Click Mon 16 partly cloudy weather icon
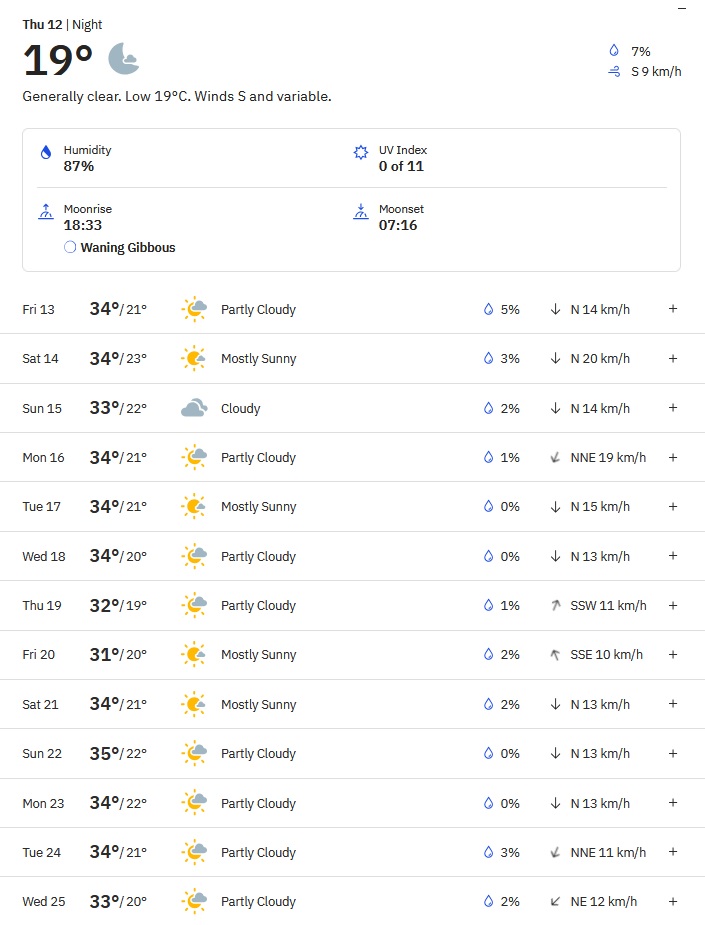The height and width of the screenshot is (925, 705). point(194,457)
